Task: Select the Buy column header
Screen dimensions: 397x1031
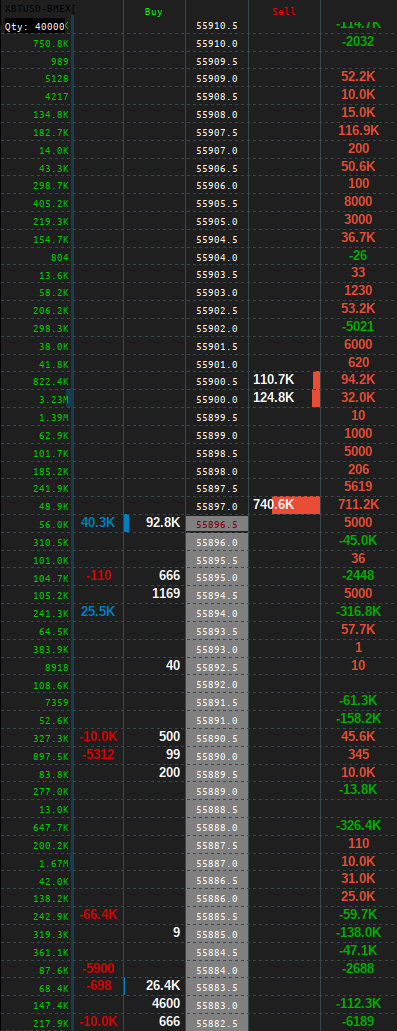Action: click(x=154, y=12)
